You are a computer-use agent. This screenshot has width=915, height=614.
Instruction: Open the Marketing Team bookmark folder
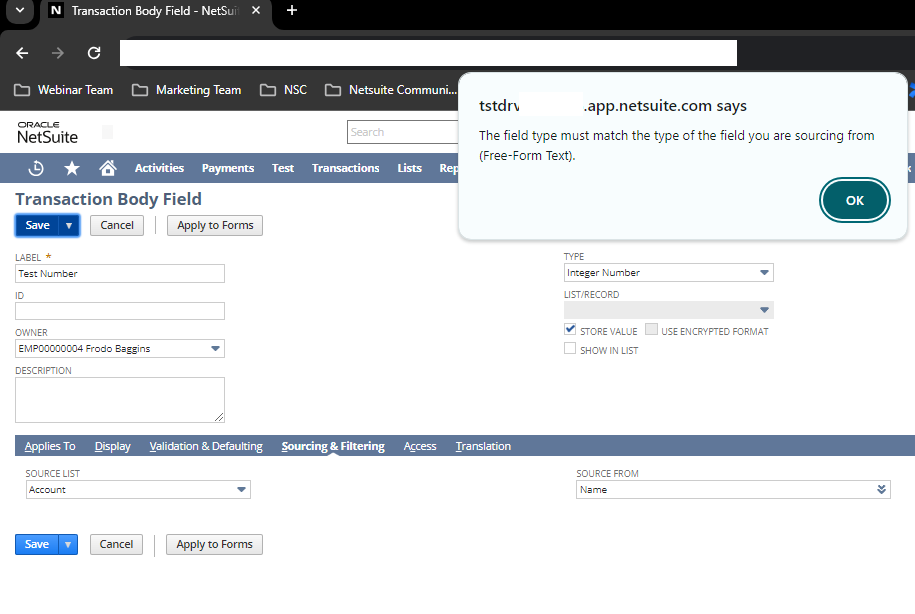point(186,90)
